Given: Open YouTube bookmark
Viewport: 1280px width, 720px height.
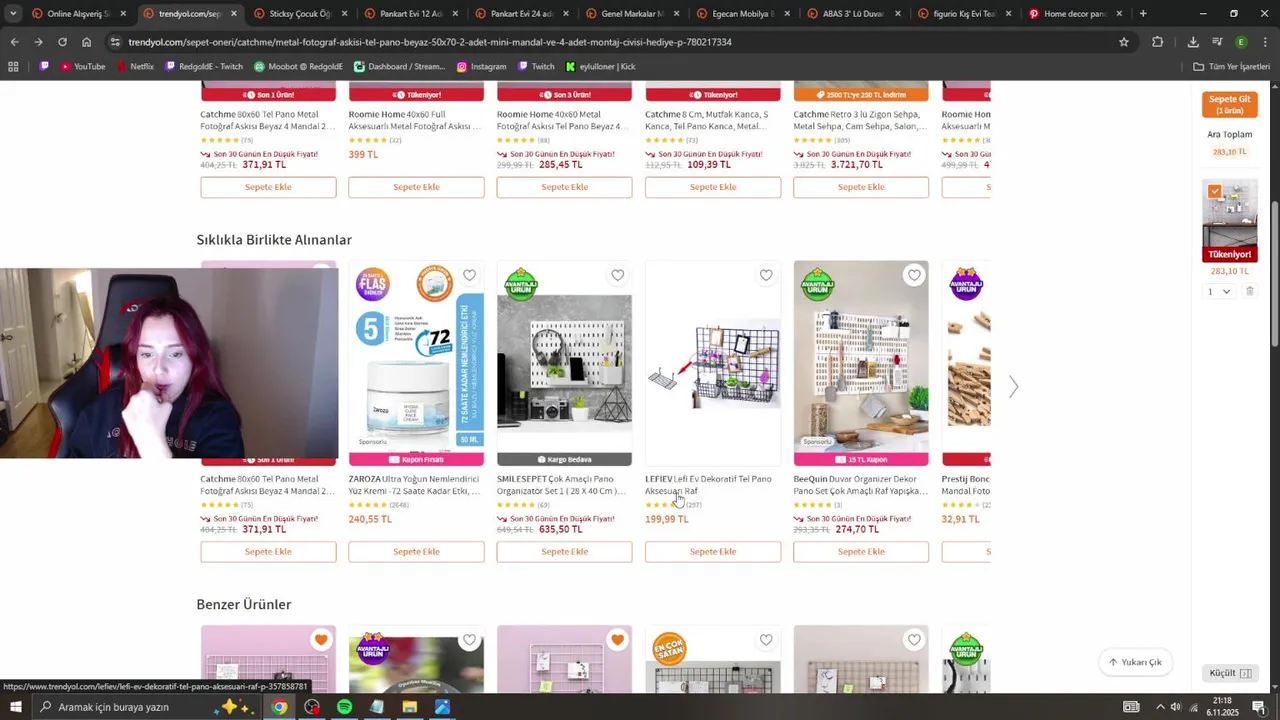Looking at the screenshot, I should click(x=82, y=67).
